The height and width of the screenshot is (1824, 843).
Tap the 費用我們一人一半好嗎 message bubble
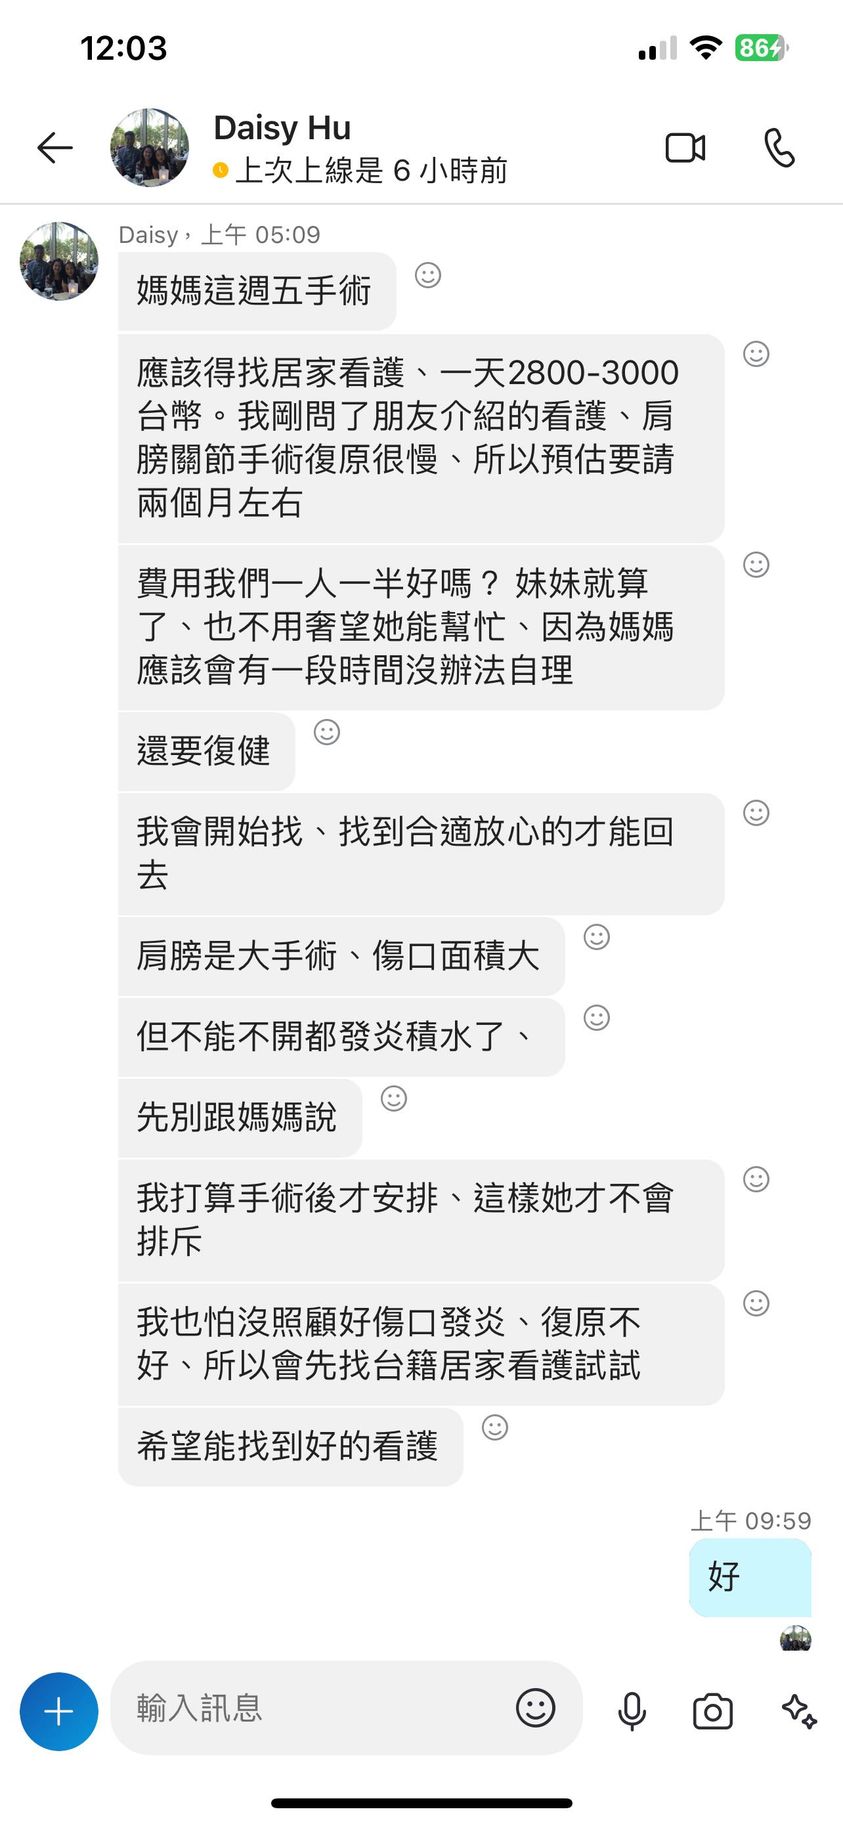tap(420, 627)
